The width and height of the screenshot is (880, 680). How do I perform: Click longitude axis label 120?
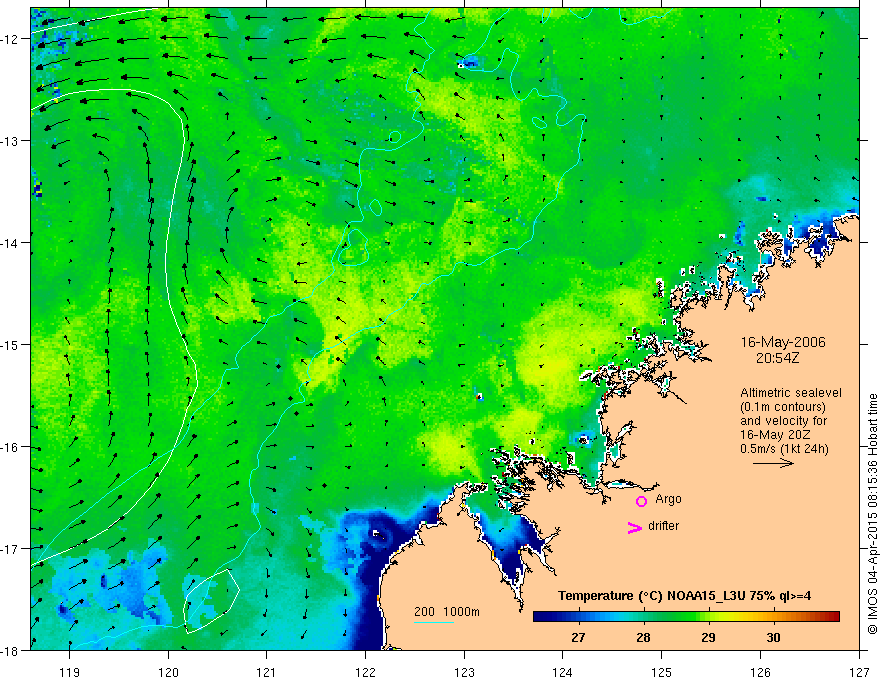pos(168,672)
